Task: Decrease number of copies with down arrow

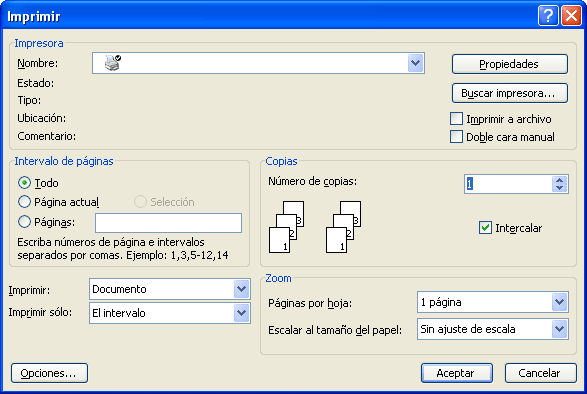Action: click(560, 188)
